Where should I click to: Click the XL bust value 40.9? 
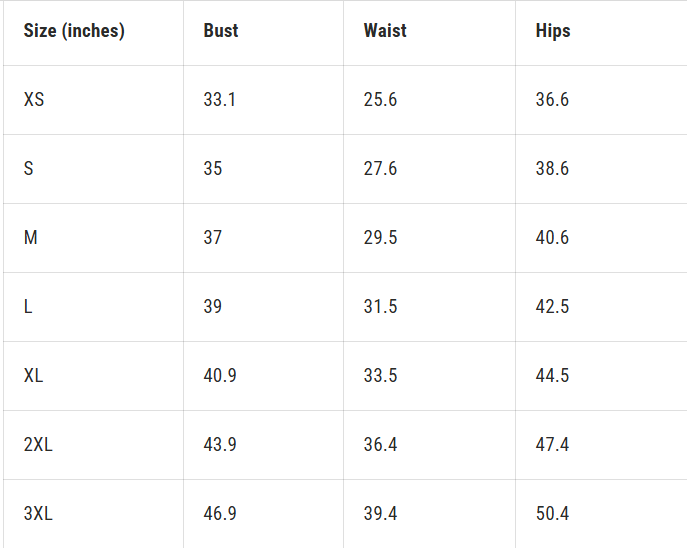(x=220, y=376)
